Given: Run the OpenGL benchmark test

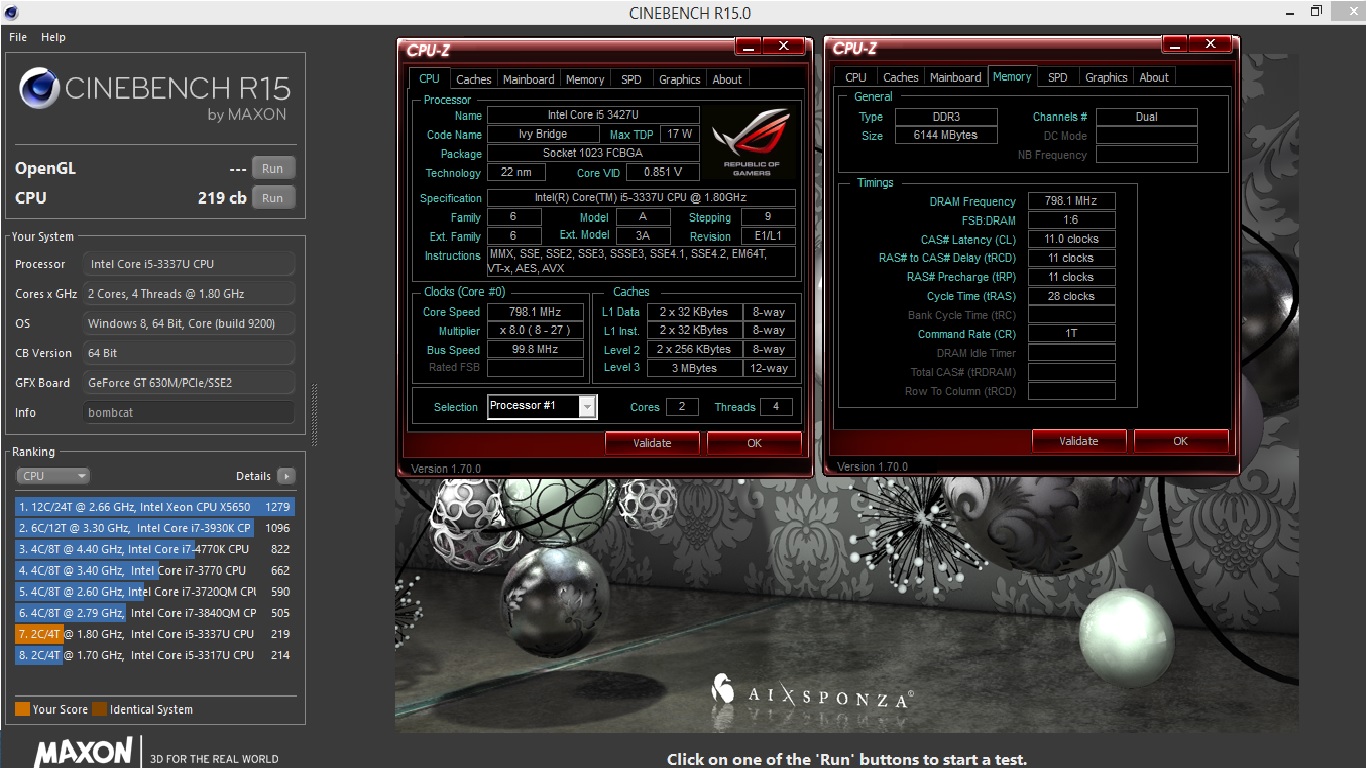Looking at the screenshot, I should 273,169.
